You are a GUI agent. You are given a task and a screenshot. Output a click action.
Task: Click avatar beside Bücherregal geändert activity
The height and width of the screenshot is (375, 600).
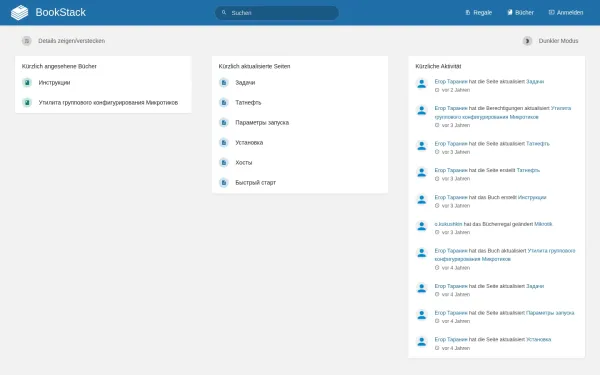(422, 226)
